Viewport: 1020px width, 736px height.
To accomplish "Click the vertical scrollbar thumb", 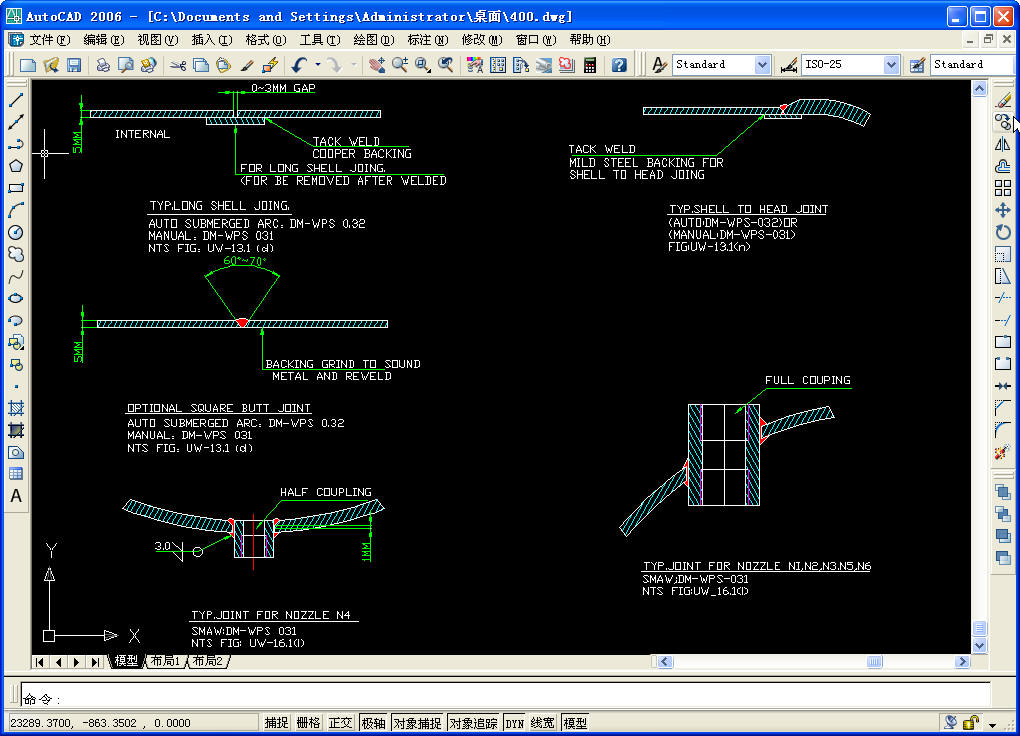I will [980, 629].
